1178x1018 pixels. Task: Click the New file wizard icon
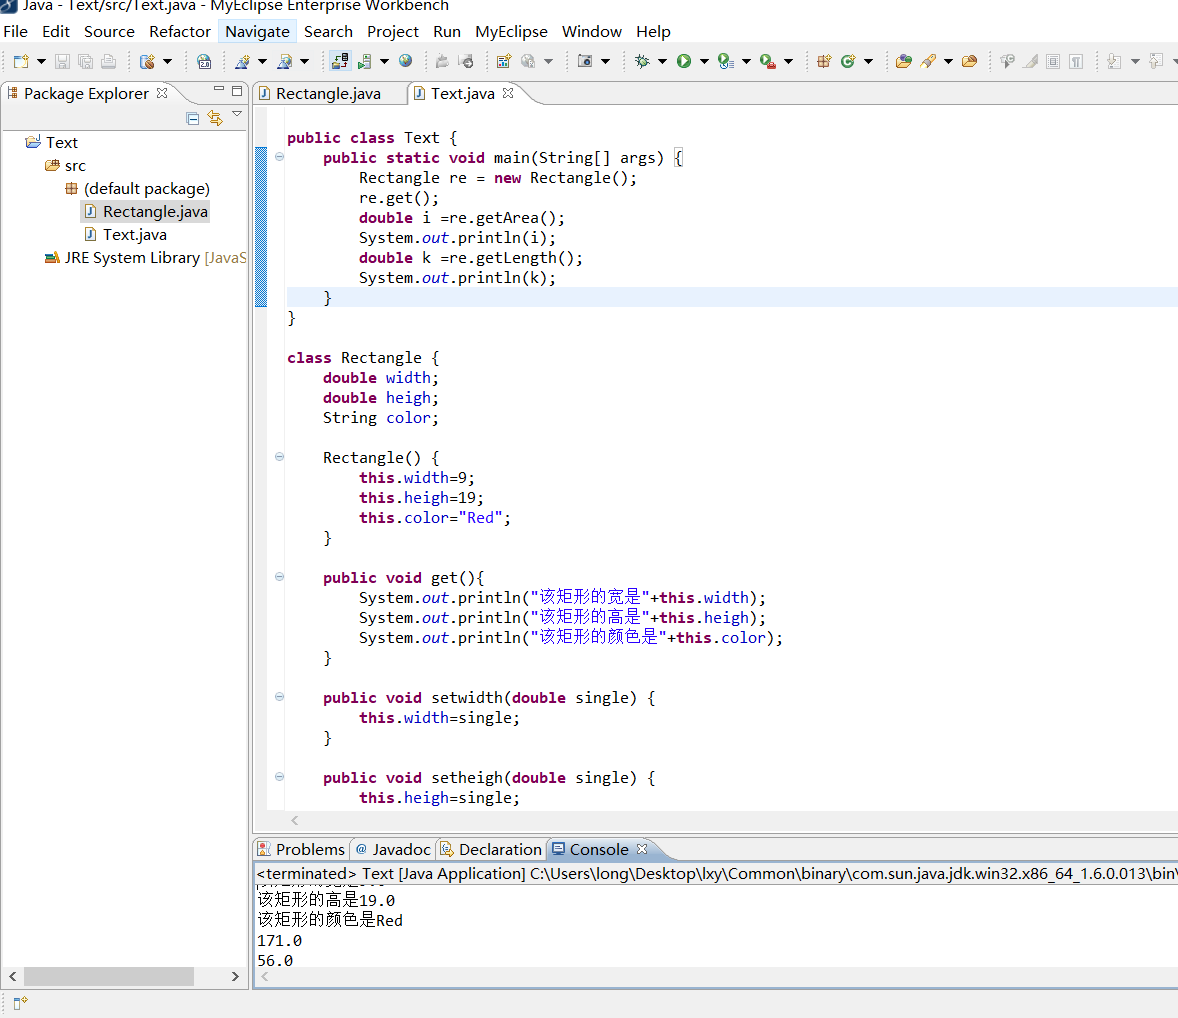coord(21,61)
